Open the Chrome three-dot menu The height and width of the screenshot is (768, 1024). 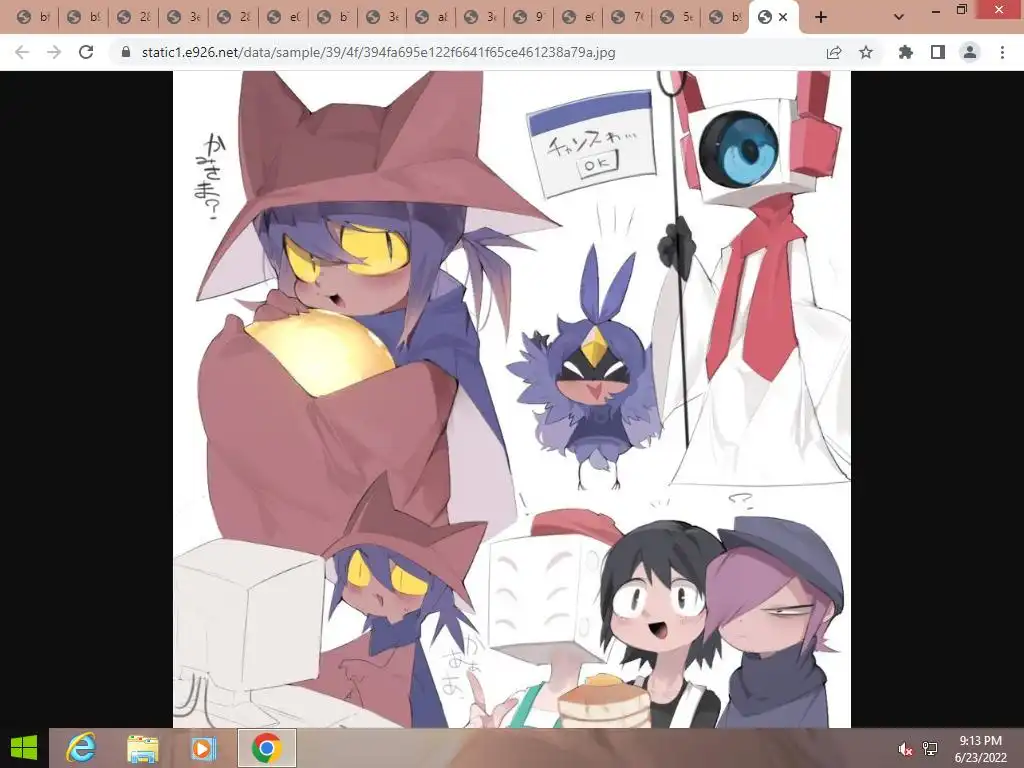tap(1002, 52)
